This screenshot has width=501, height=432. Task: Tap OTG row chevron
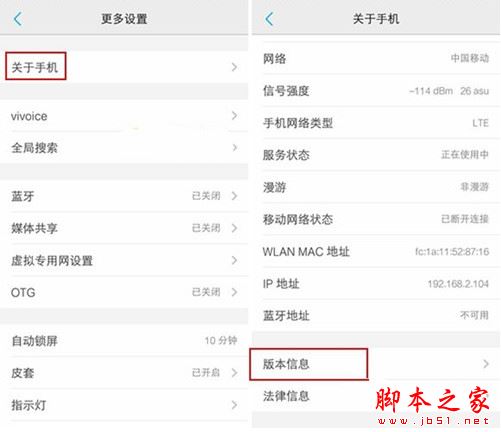(234, 292)
